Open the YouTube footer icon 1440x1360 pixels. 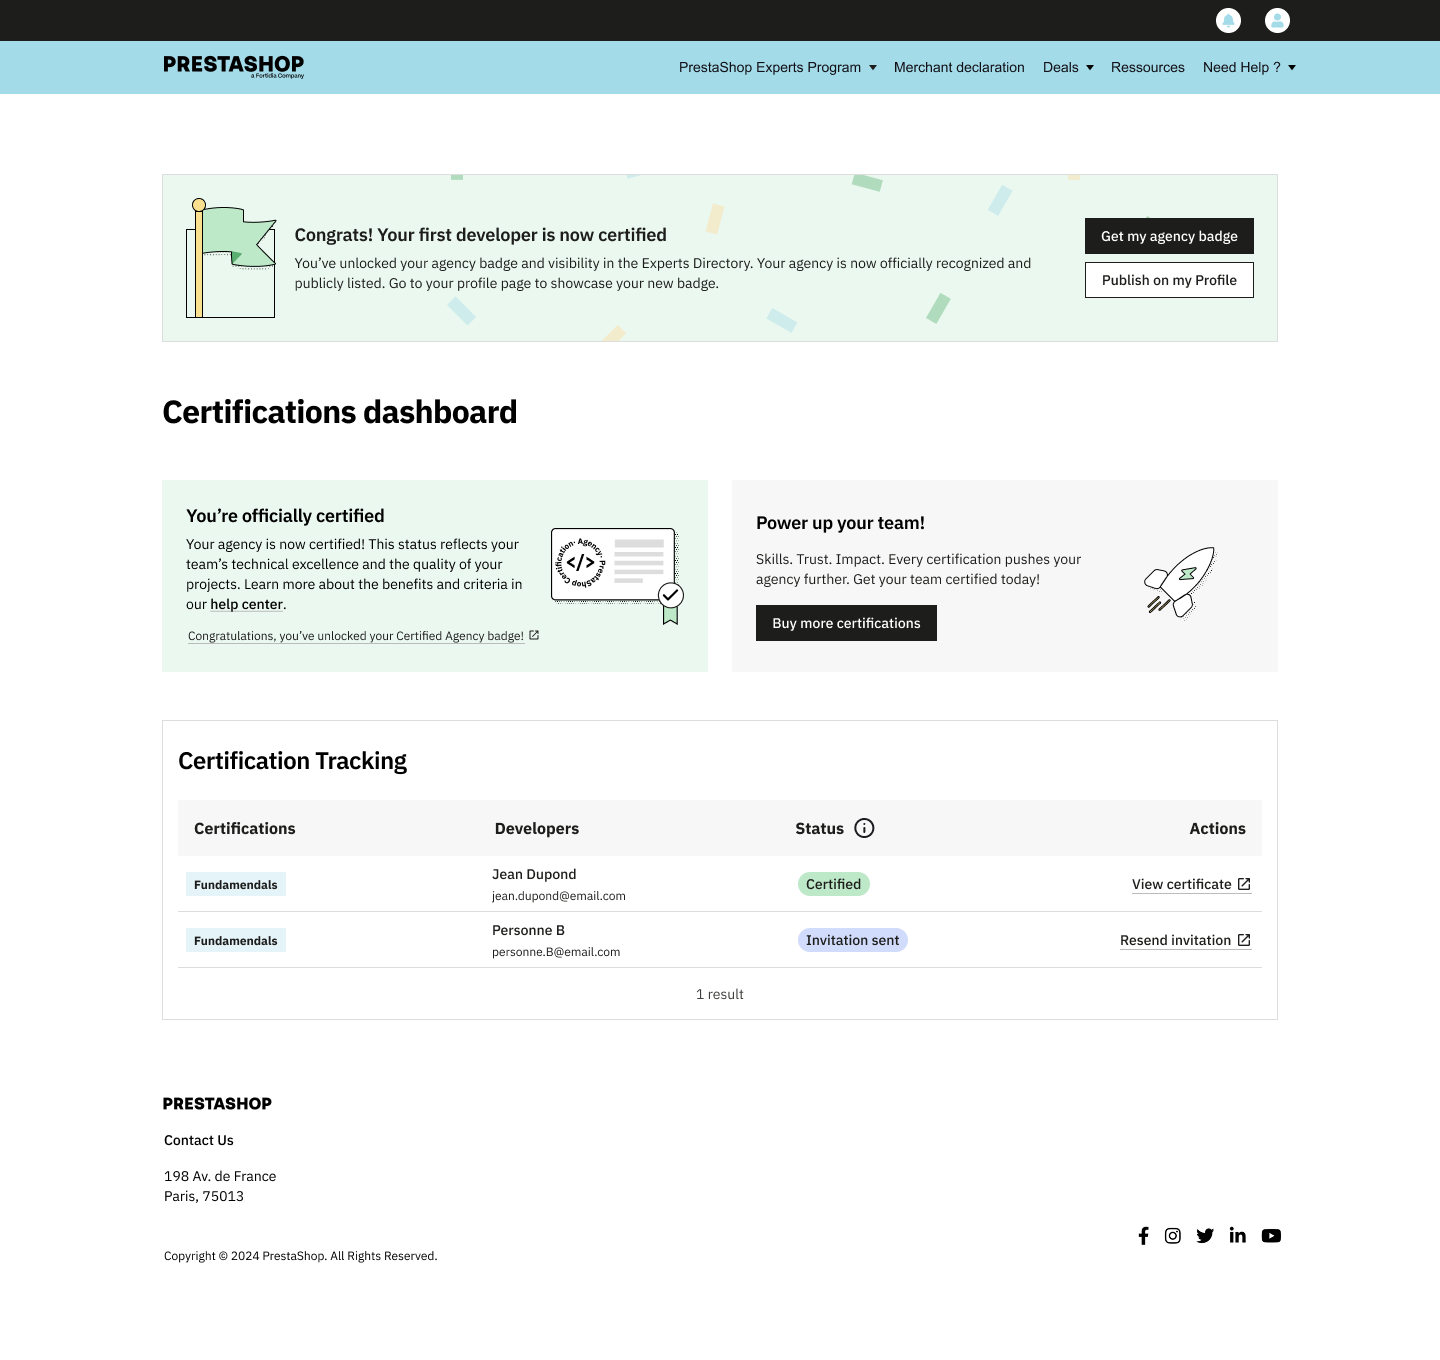pos(1271,1236)
